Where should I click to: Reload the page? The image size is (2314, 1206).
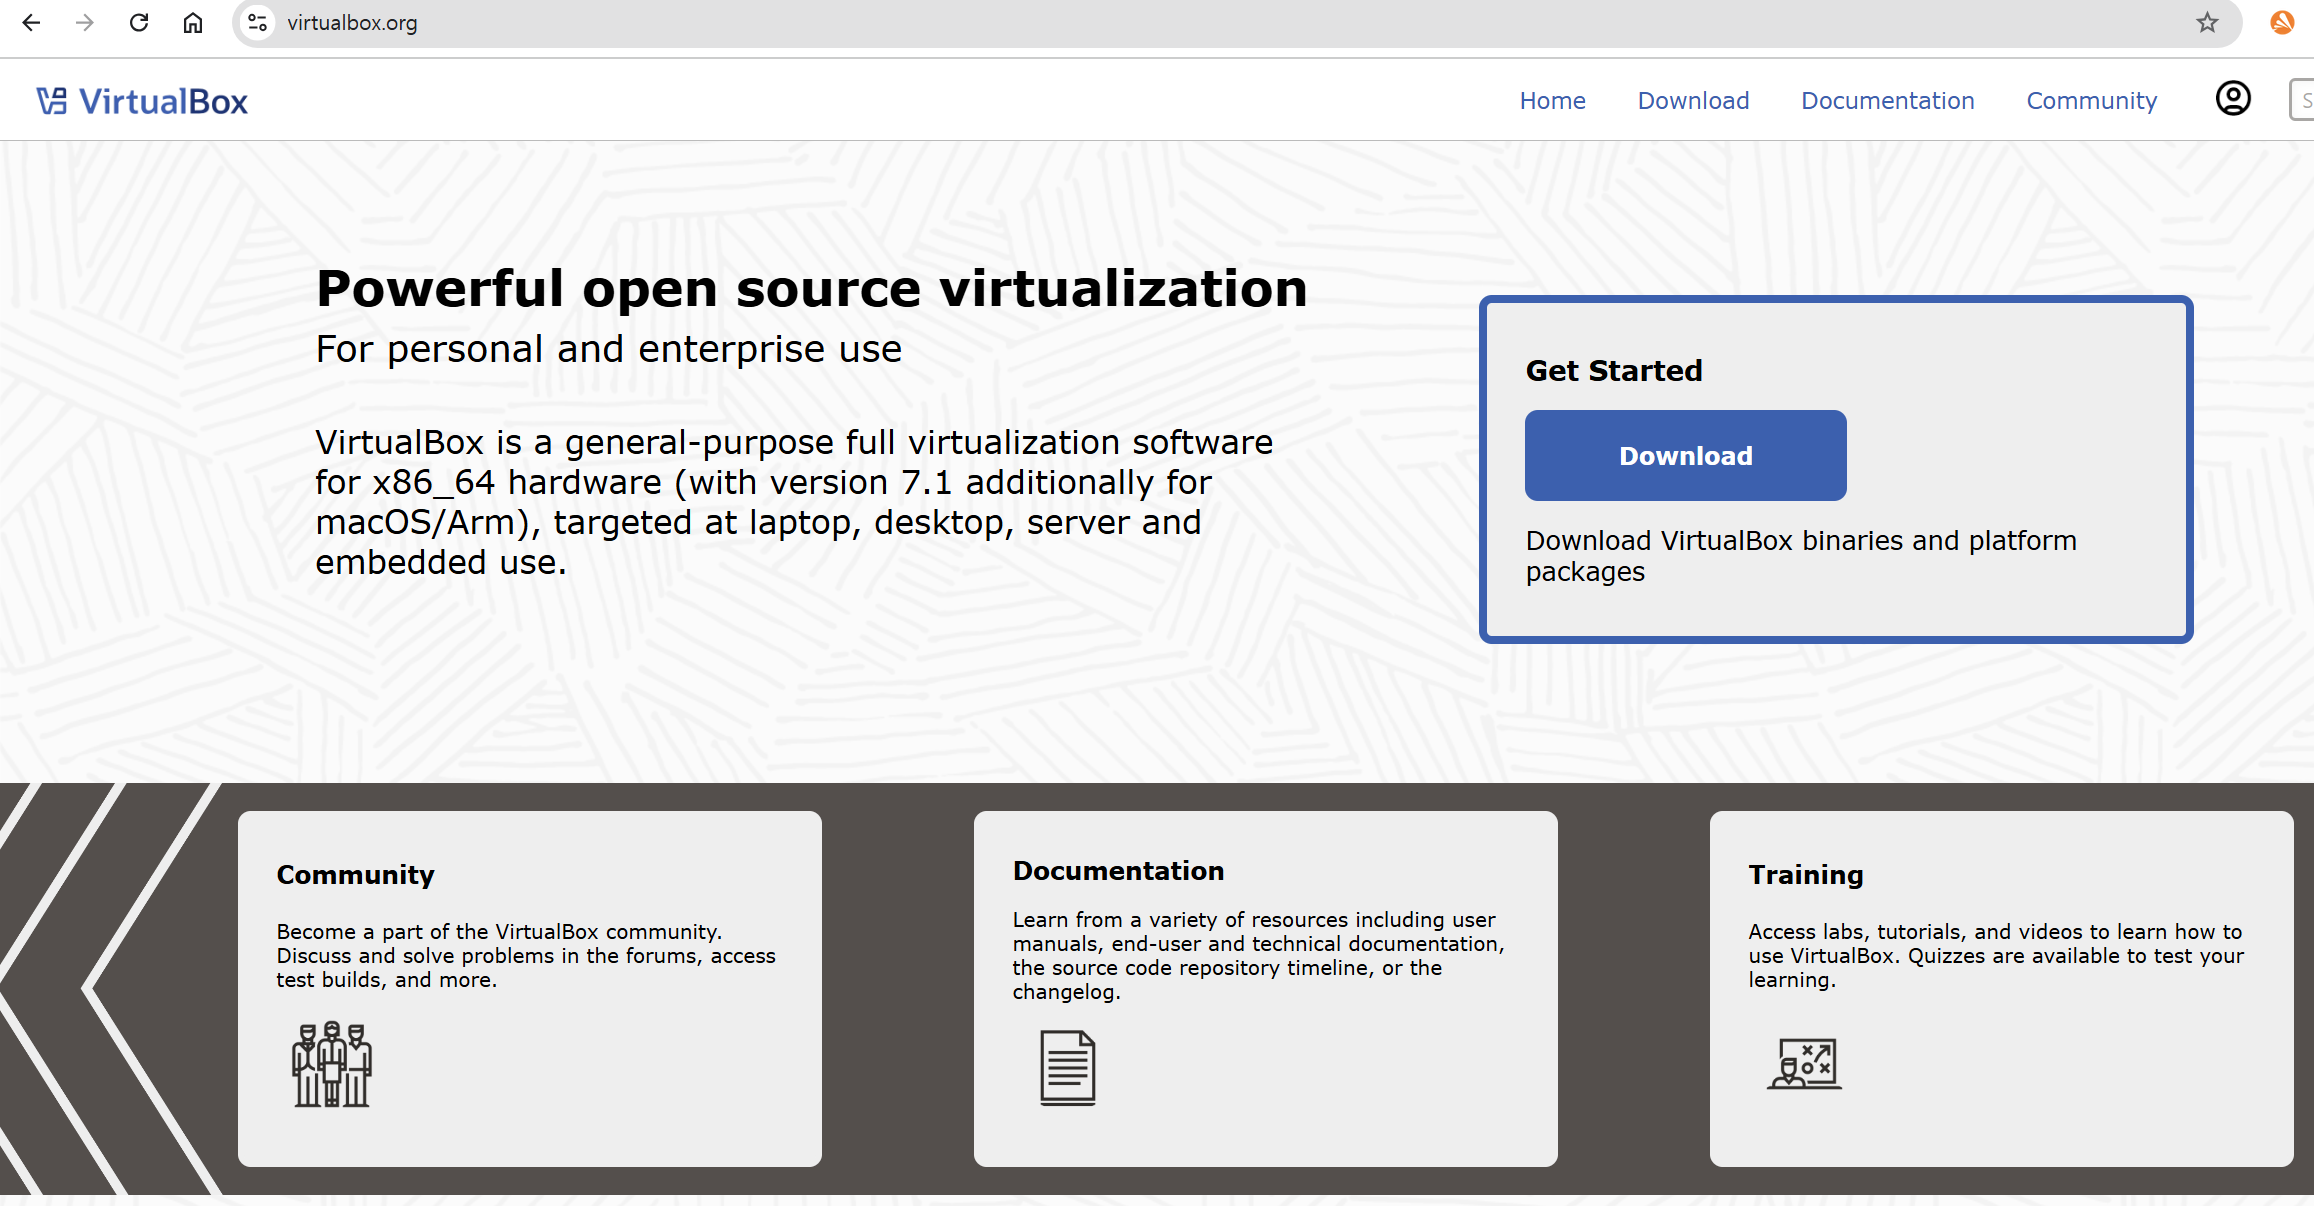(139, 23)
